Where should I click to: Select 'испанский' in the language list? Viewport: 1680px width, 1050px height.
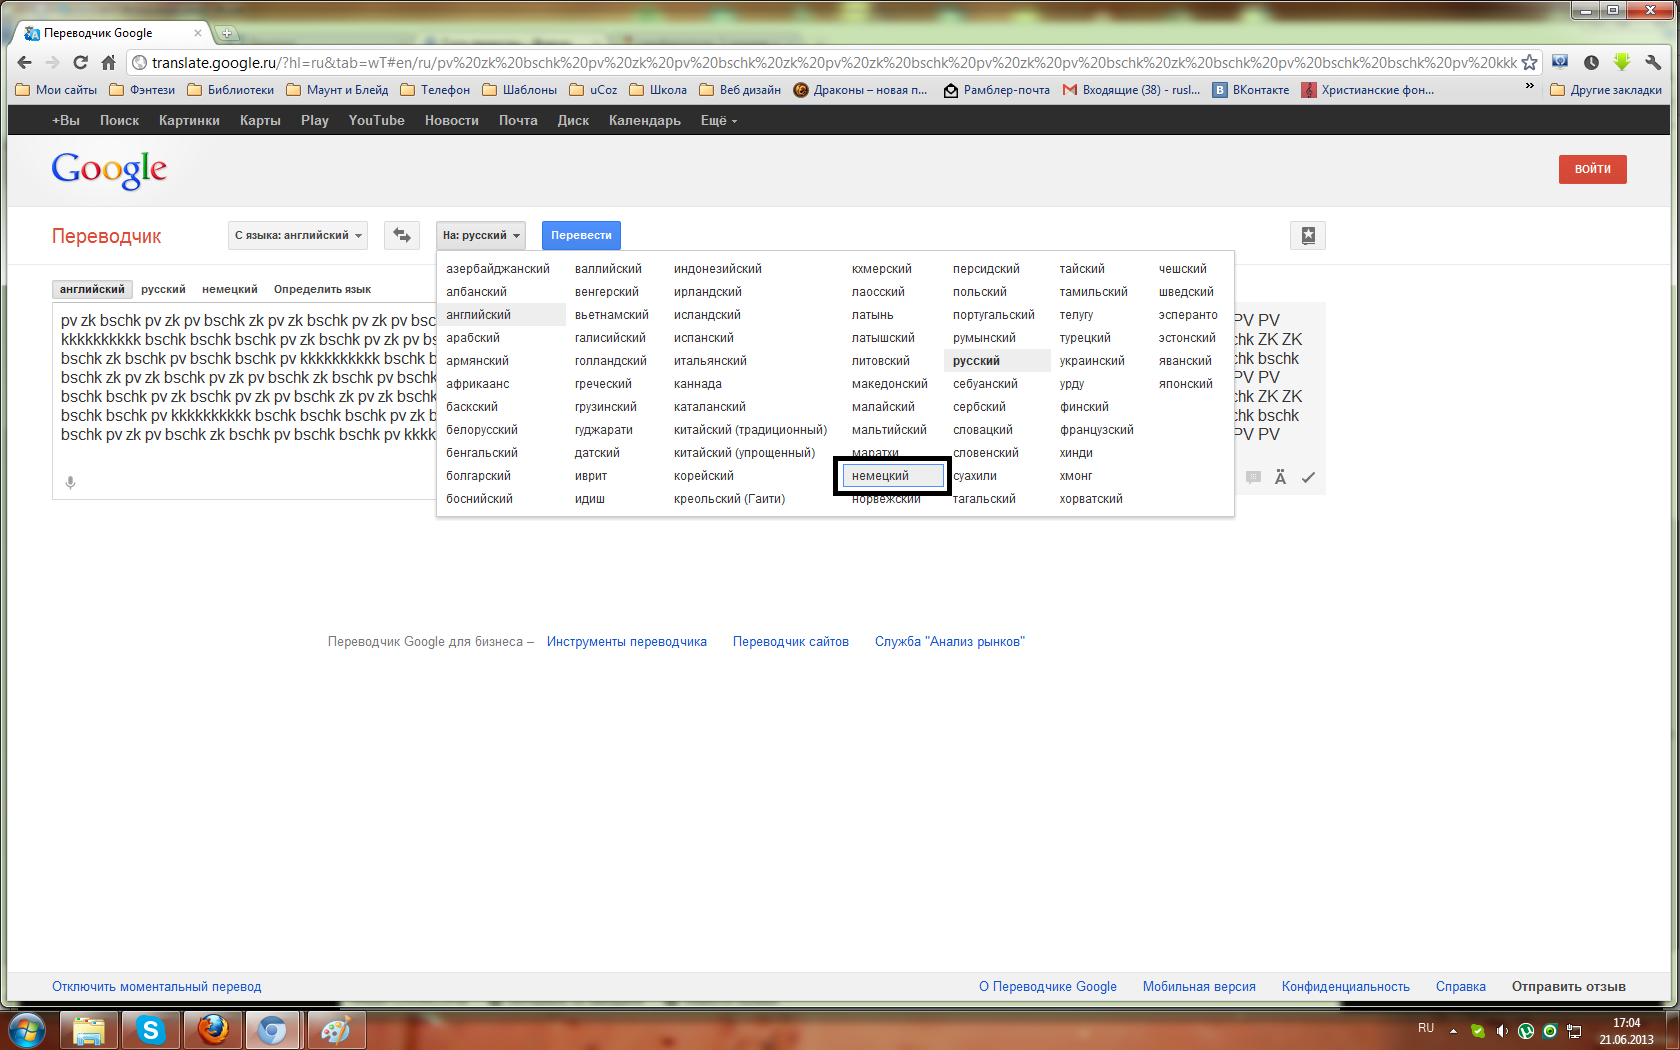click(x=704, y=338)
